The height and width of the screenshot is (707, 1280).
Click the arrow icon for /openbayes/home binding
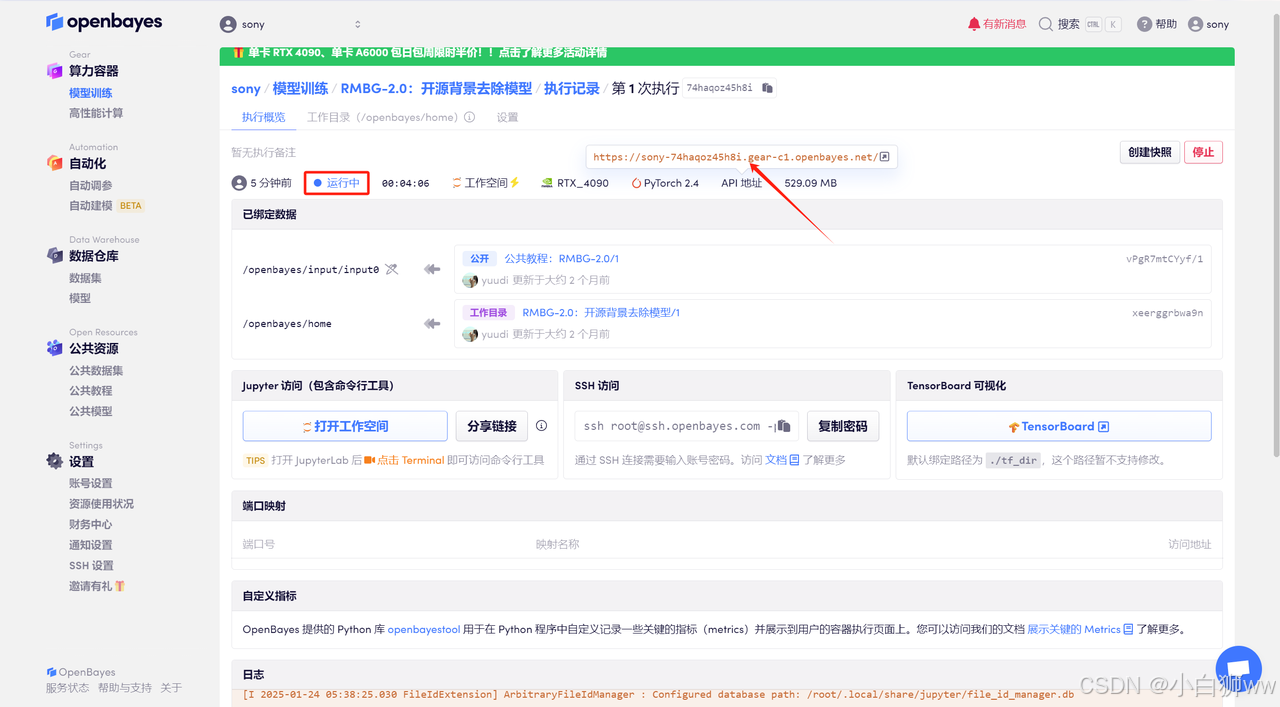point(432,323)
